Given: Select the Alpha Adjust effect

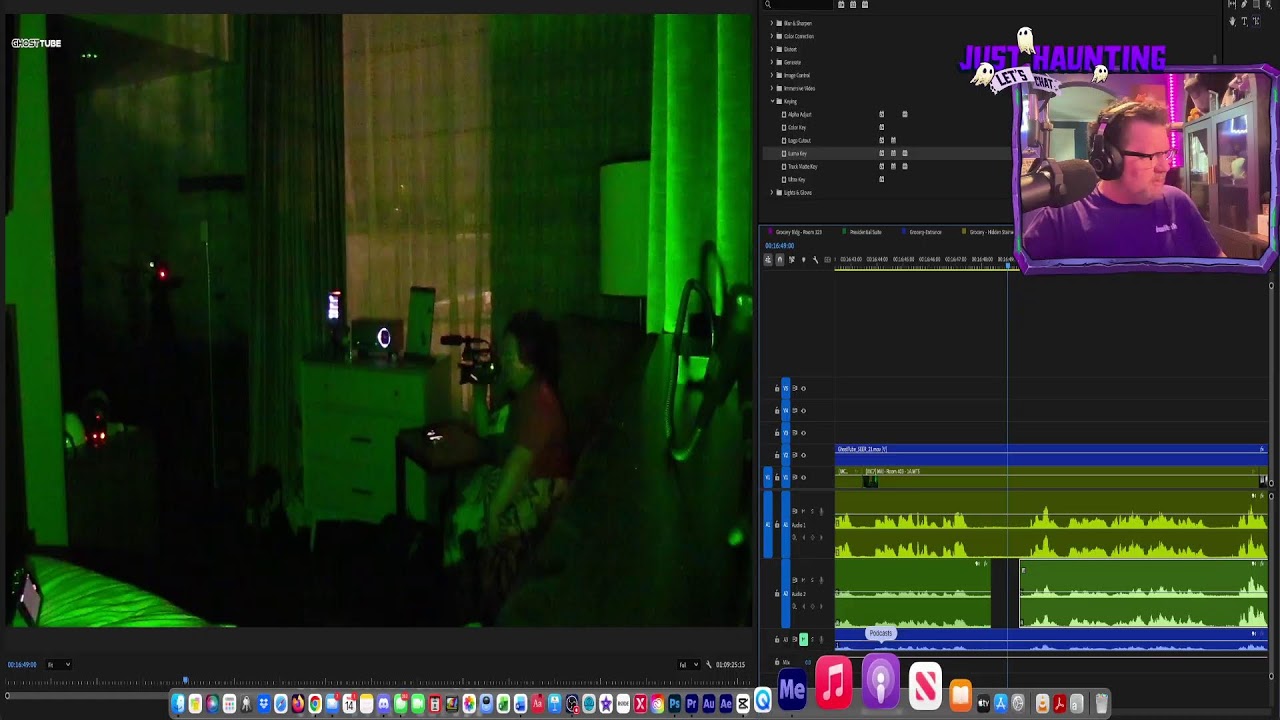Looking at the screenshot, I should [x=799, y=114].
